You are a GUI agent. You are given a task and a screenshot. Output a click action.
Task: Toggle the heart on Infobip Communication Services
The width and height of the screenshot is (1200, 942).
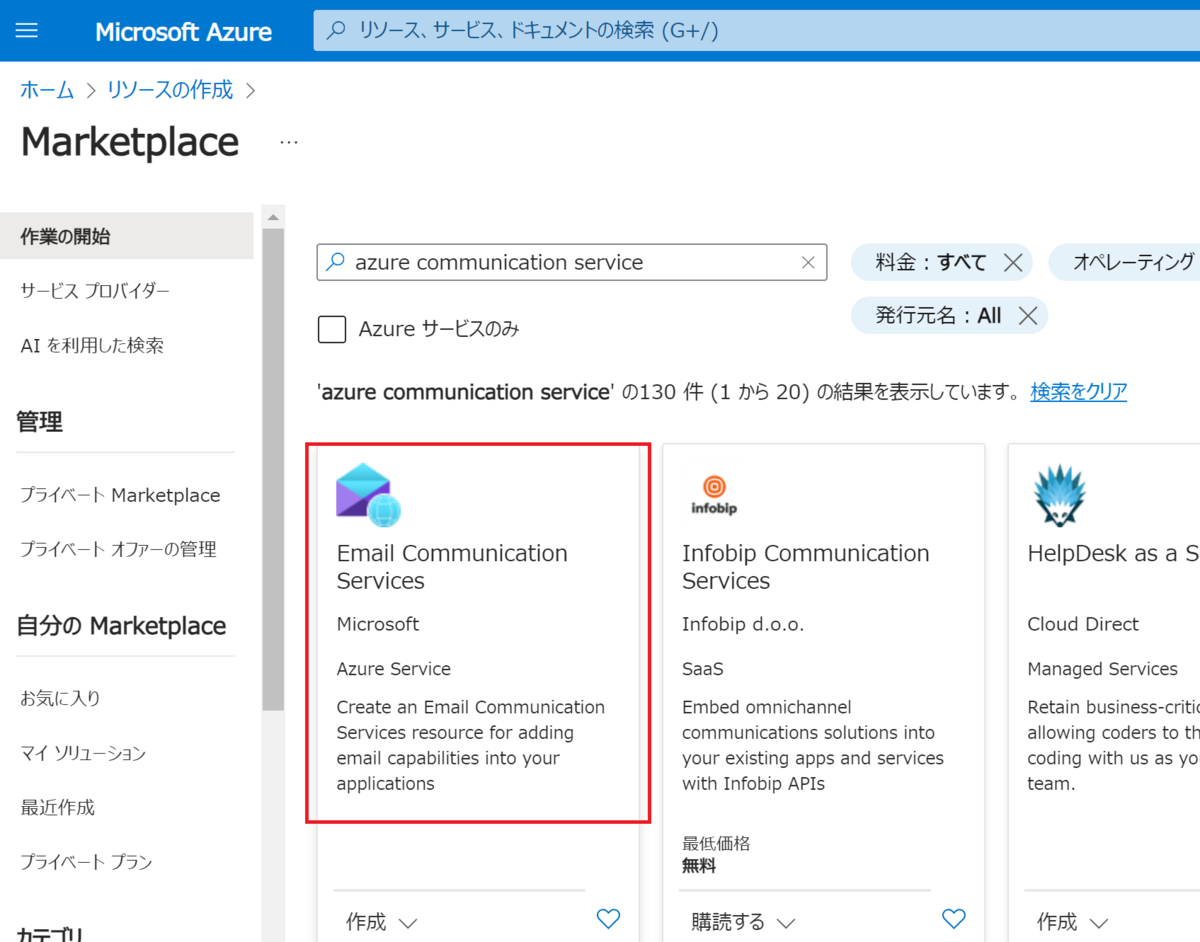pyautogui.click(x=953, y=918)
